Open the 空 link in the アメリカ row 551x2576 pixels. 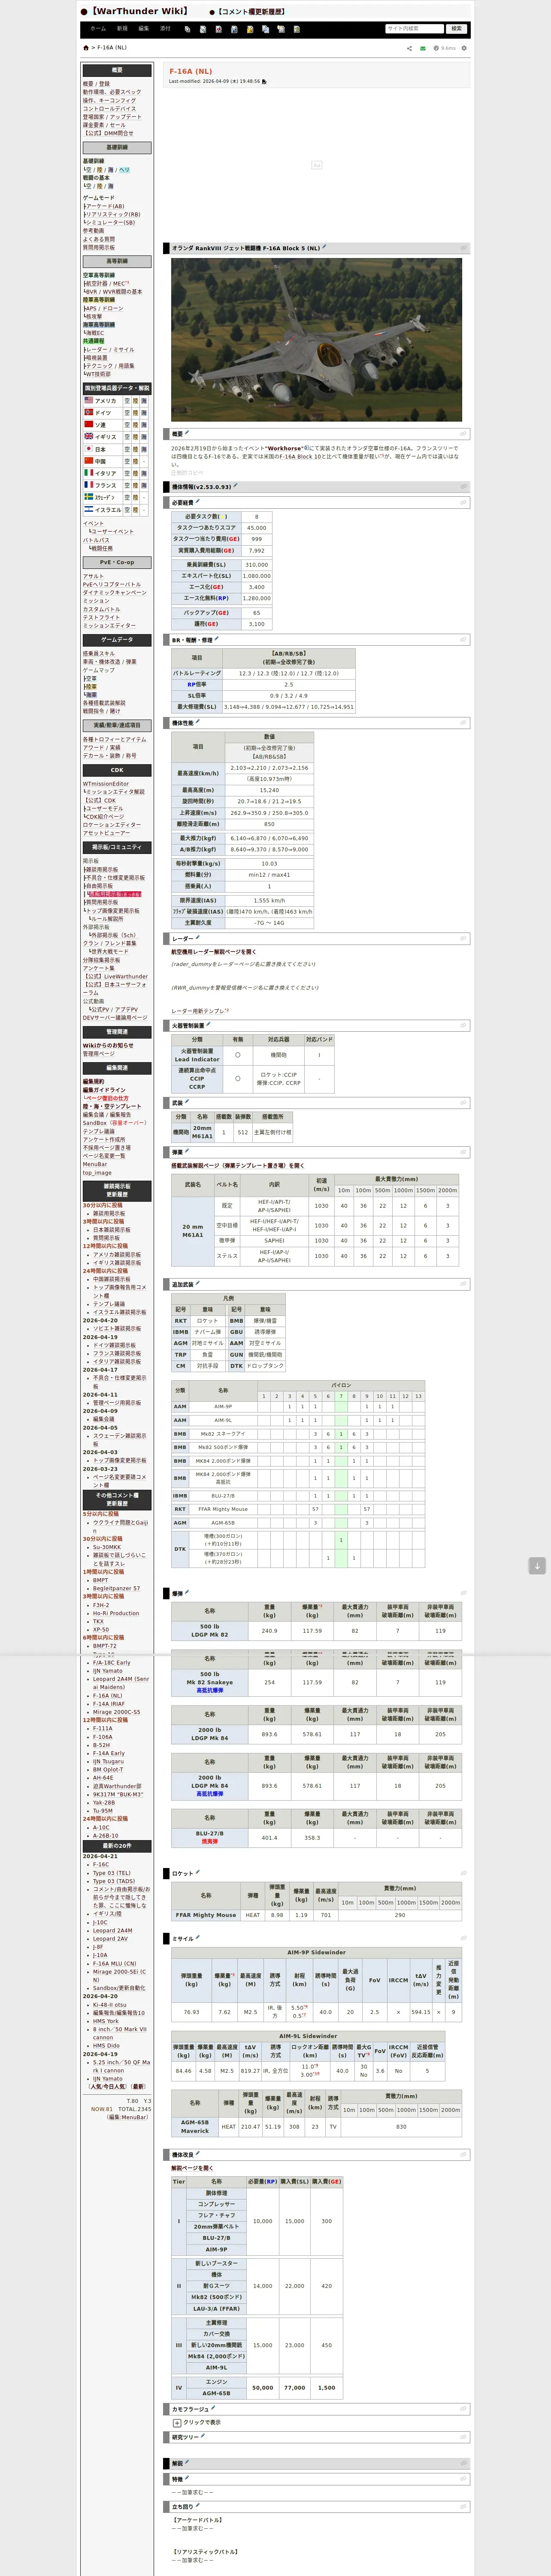[x=127, y=400]
